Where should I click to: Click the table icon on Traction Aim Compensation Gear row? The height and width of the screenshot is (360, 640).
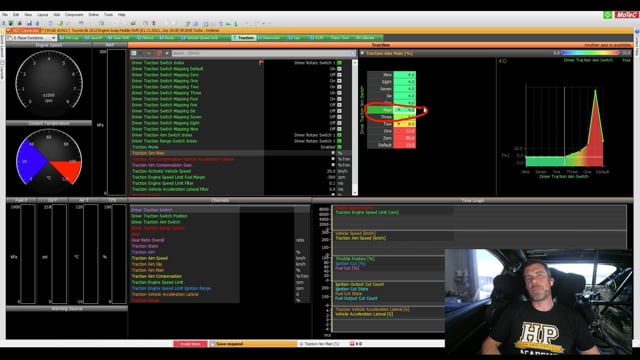[333, 165]
